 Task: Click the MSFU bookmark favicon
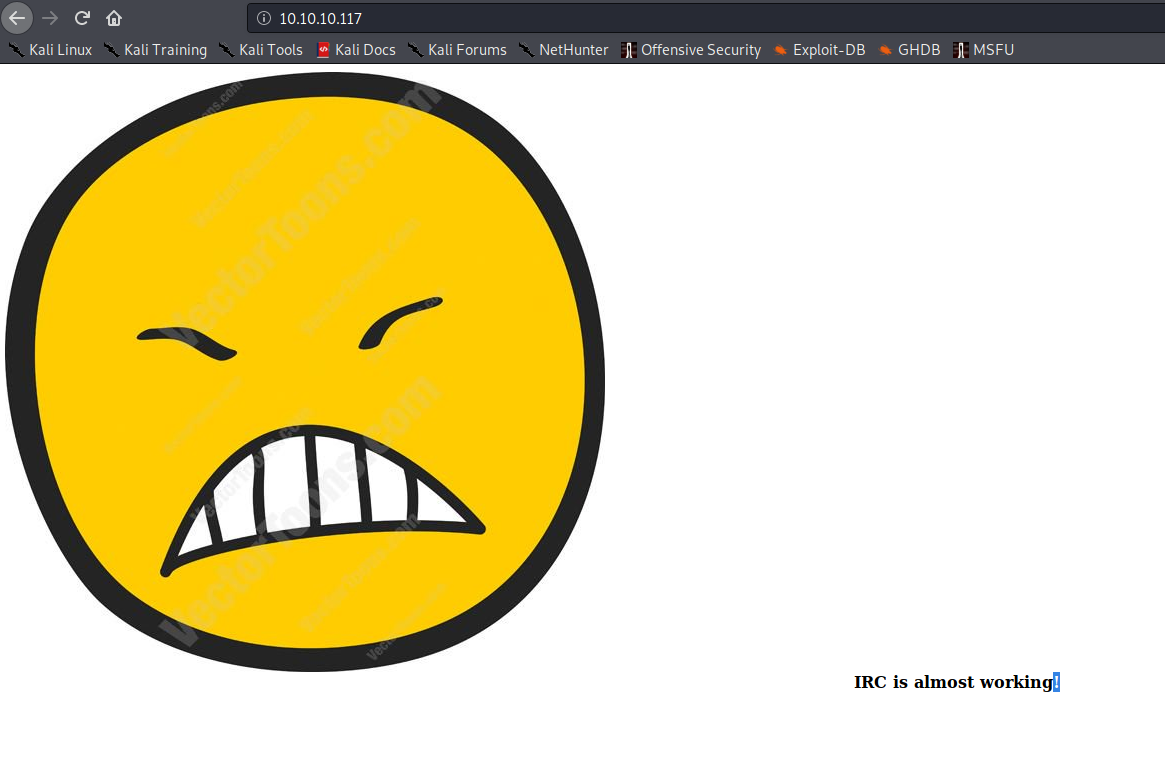960,49
